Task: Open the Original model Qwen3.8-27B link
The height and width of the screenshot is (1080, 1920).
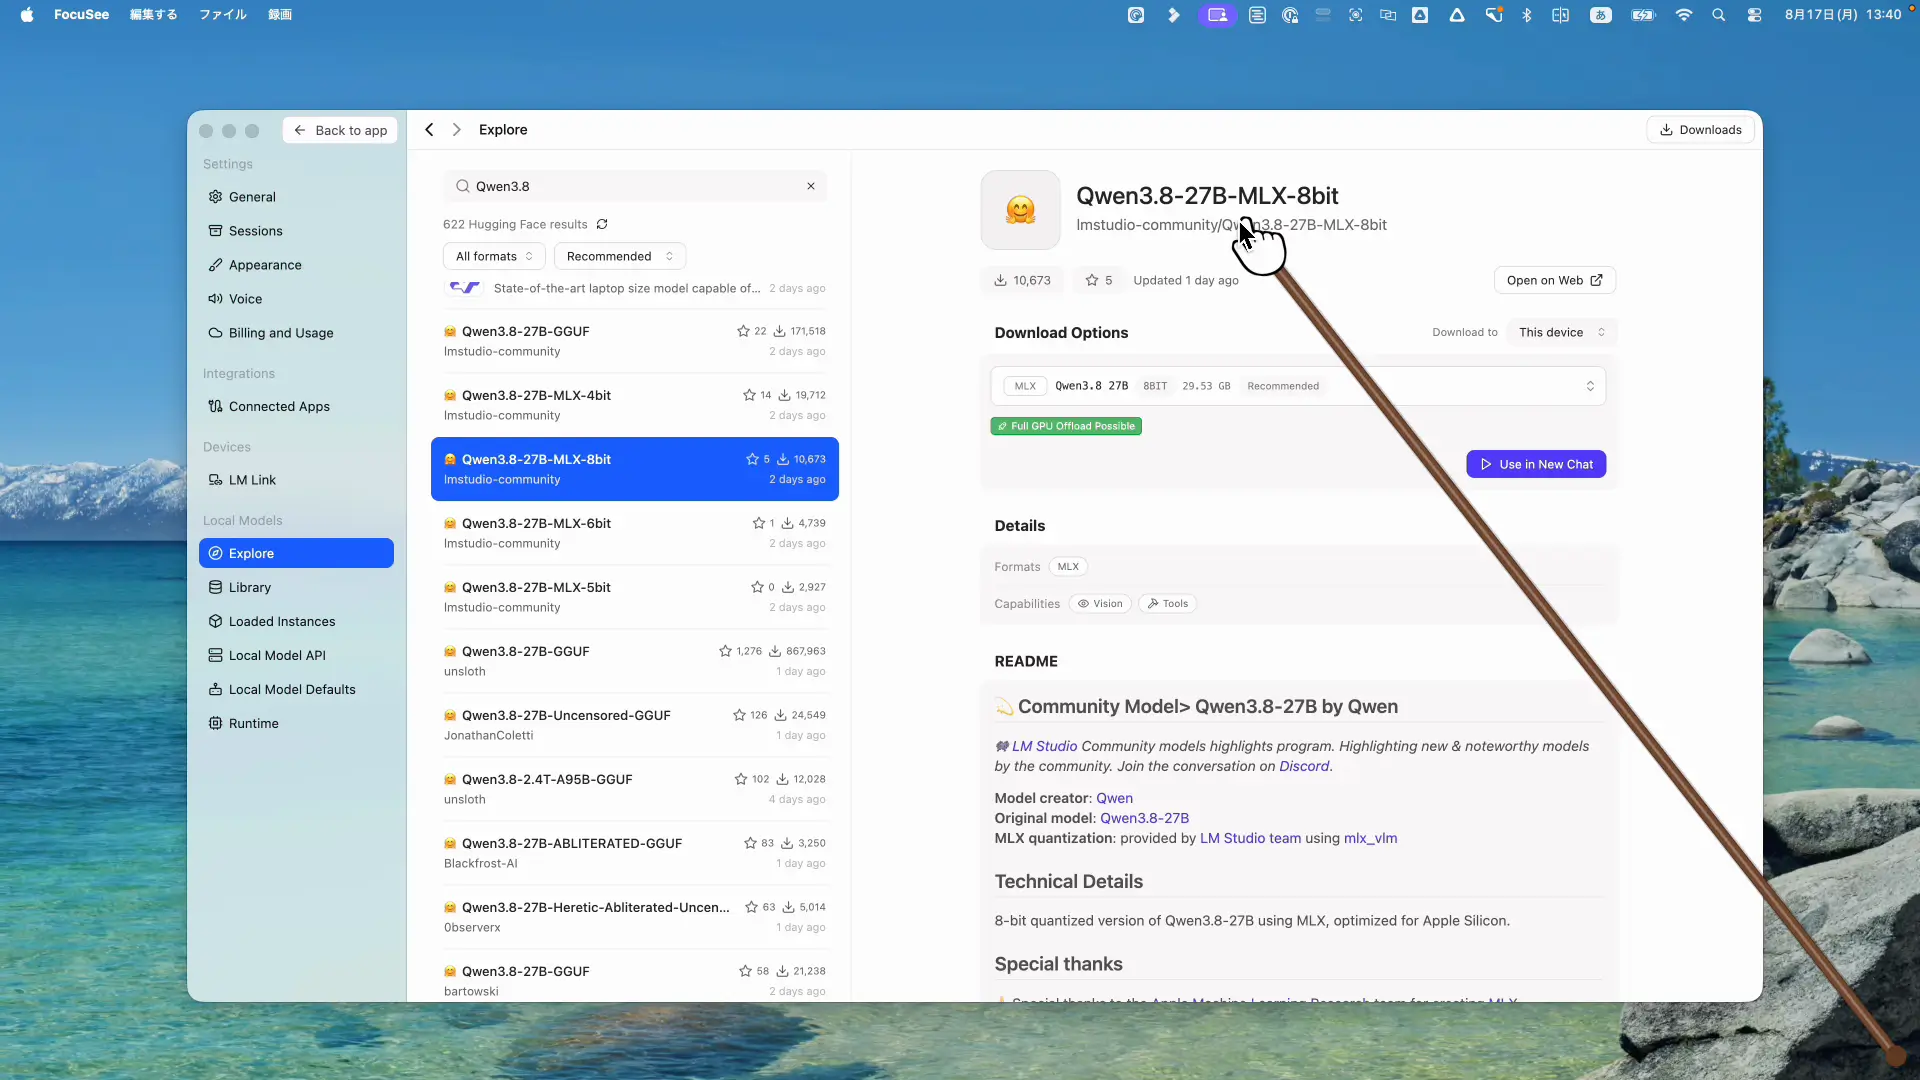Action: (1144, 818)
